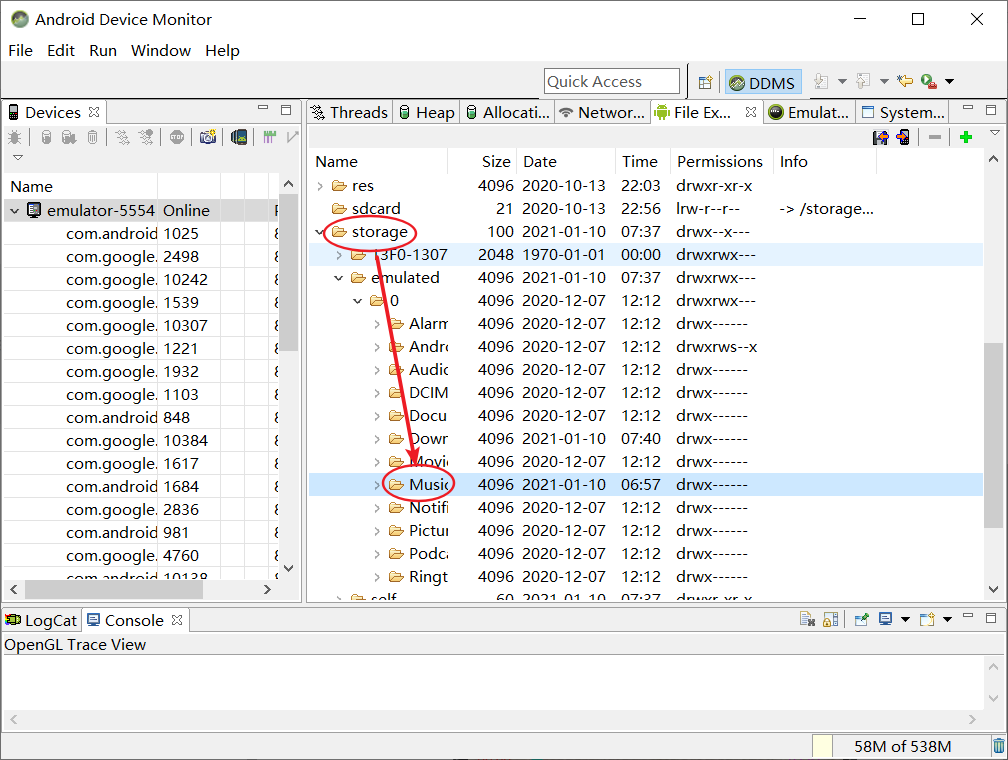Toggle the Pin Console icon
The width and height of the screenshot is (1008, 760).
(x=861, y=619)
